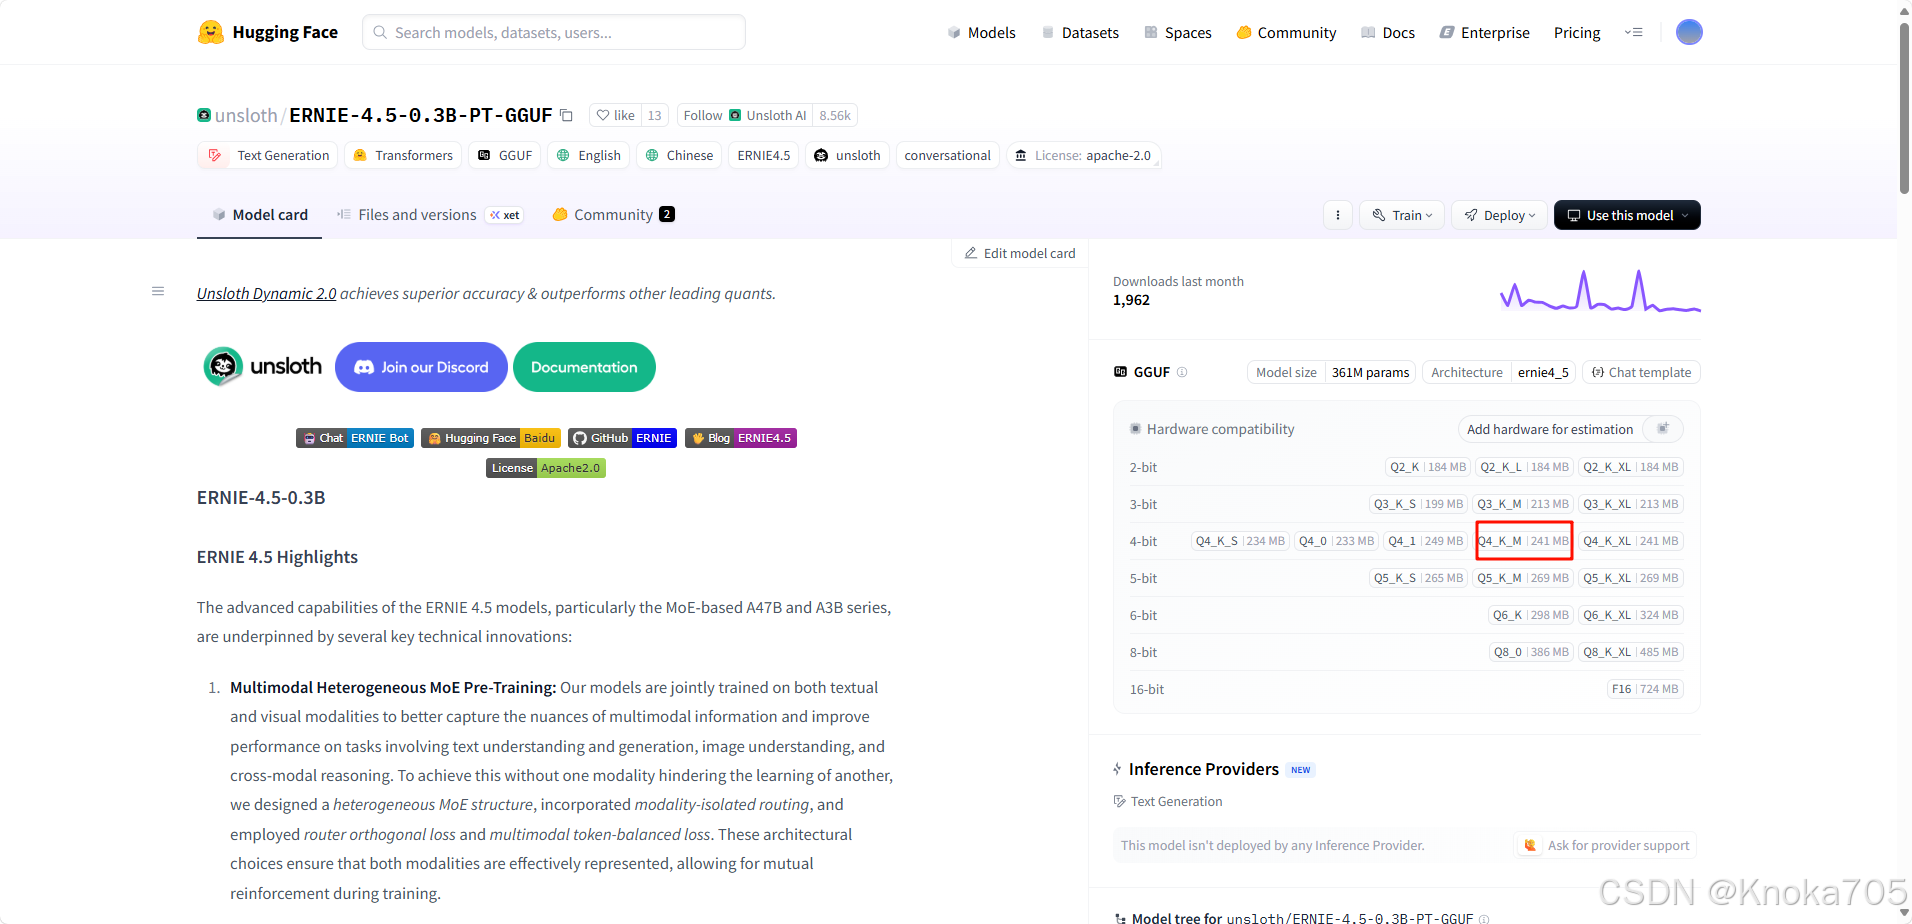Open the Hugging Face Baidu badge
The image size is (1912, 924).
(491, 438)
